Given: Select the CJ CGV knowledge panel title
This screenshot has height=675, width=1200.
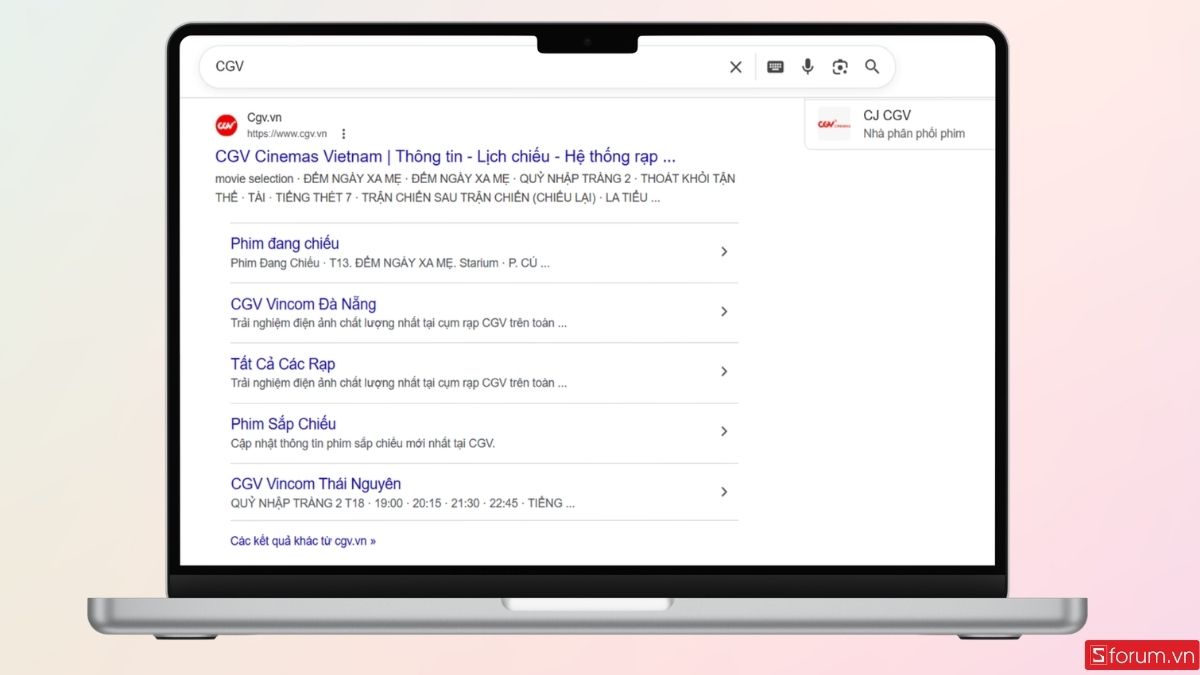Looking at the screenshot, I should (888, 114).
